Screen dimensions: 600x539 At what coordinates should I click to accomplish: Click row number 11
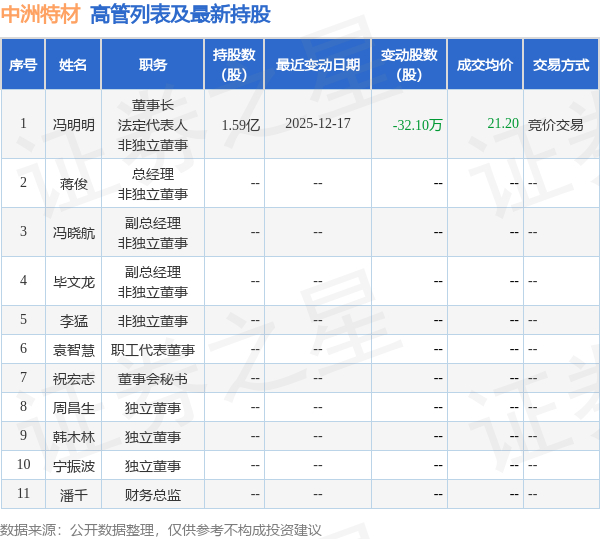(x=23, y=493)
